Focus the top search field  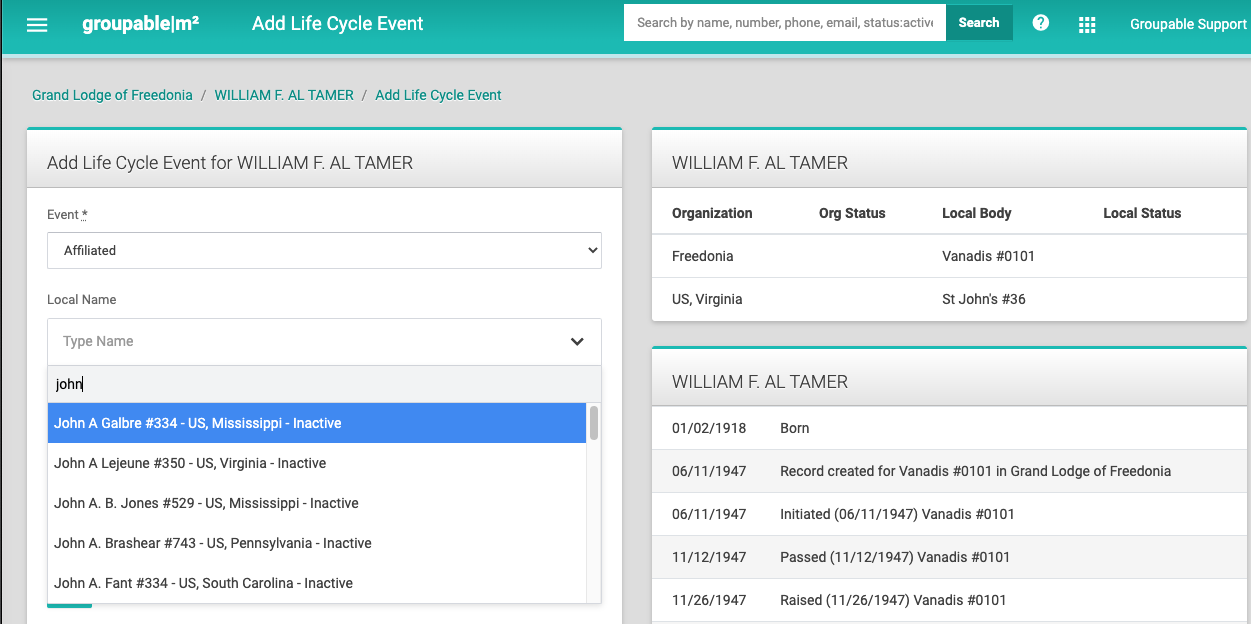(785, 23)
